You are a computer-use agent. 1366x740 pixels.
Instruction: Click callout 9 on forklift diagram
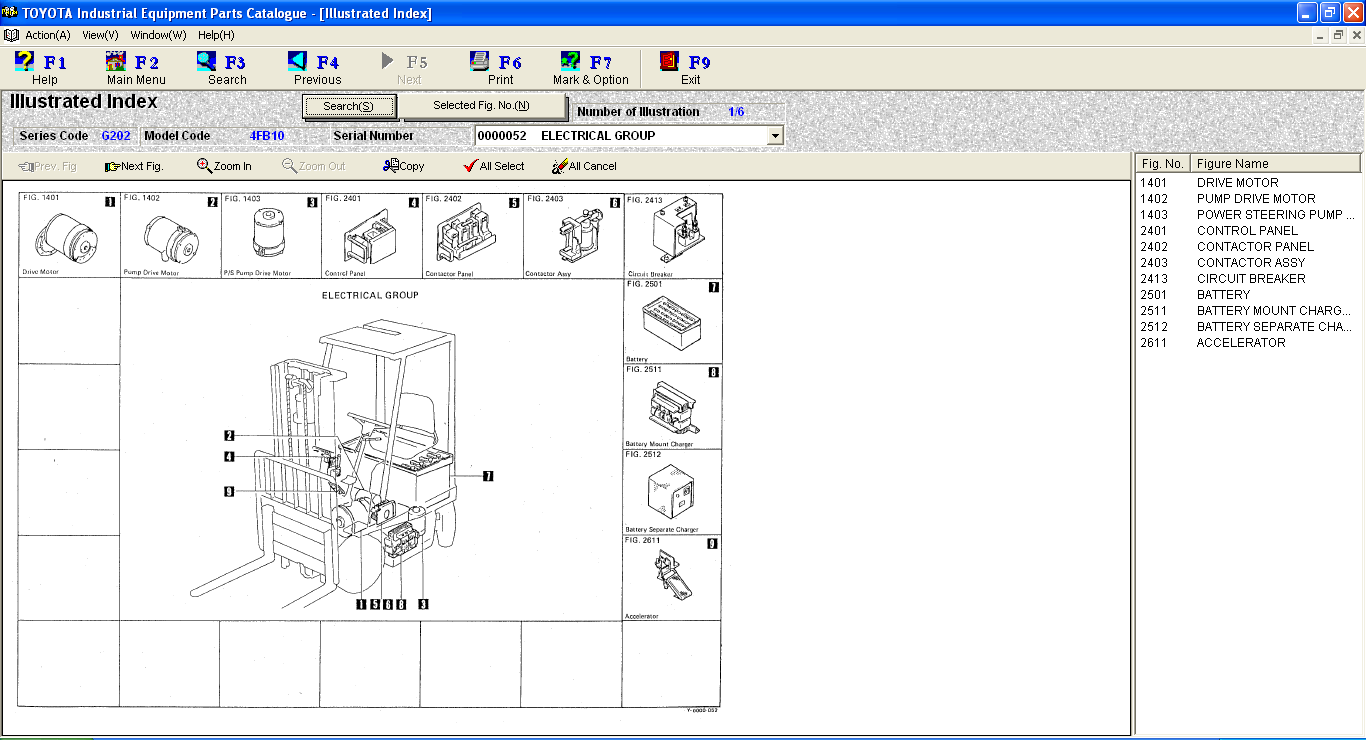pyautogui.click(x=229, y=491)
